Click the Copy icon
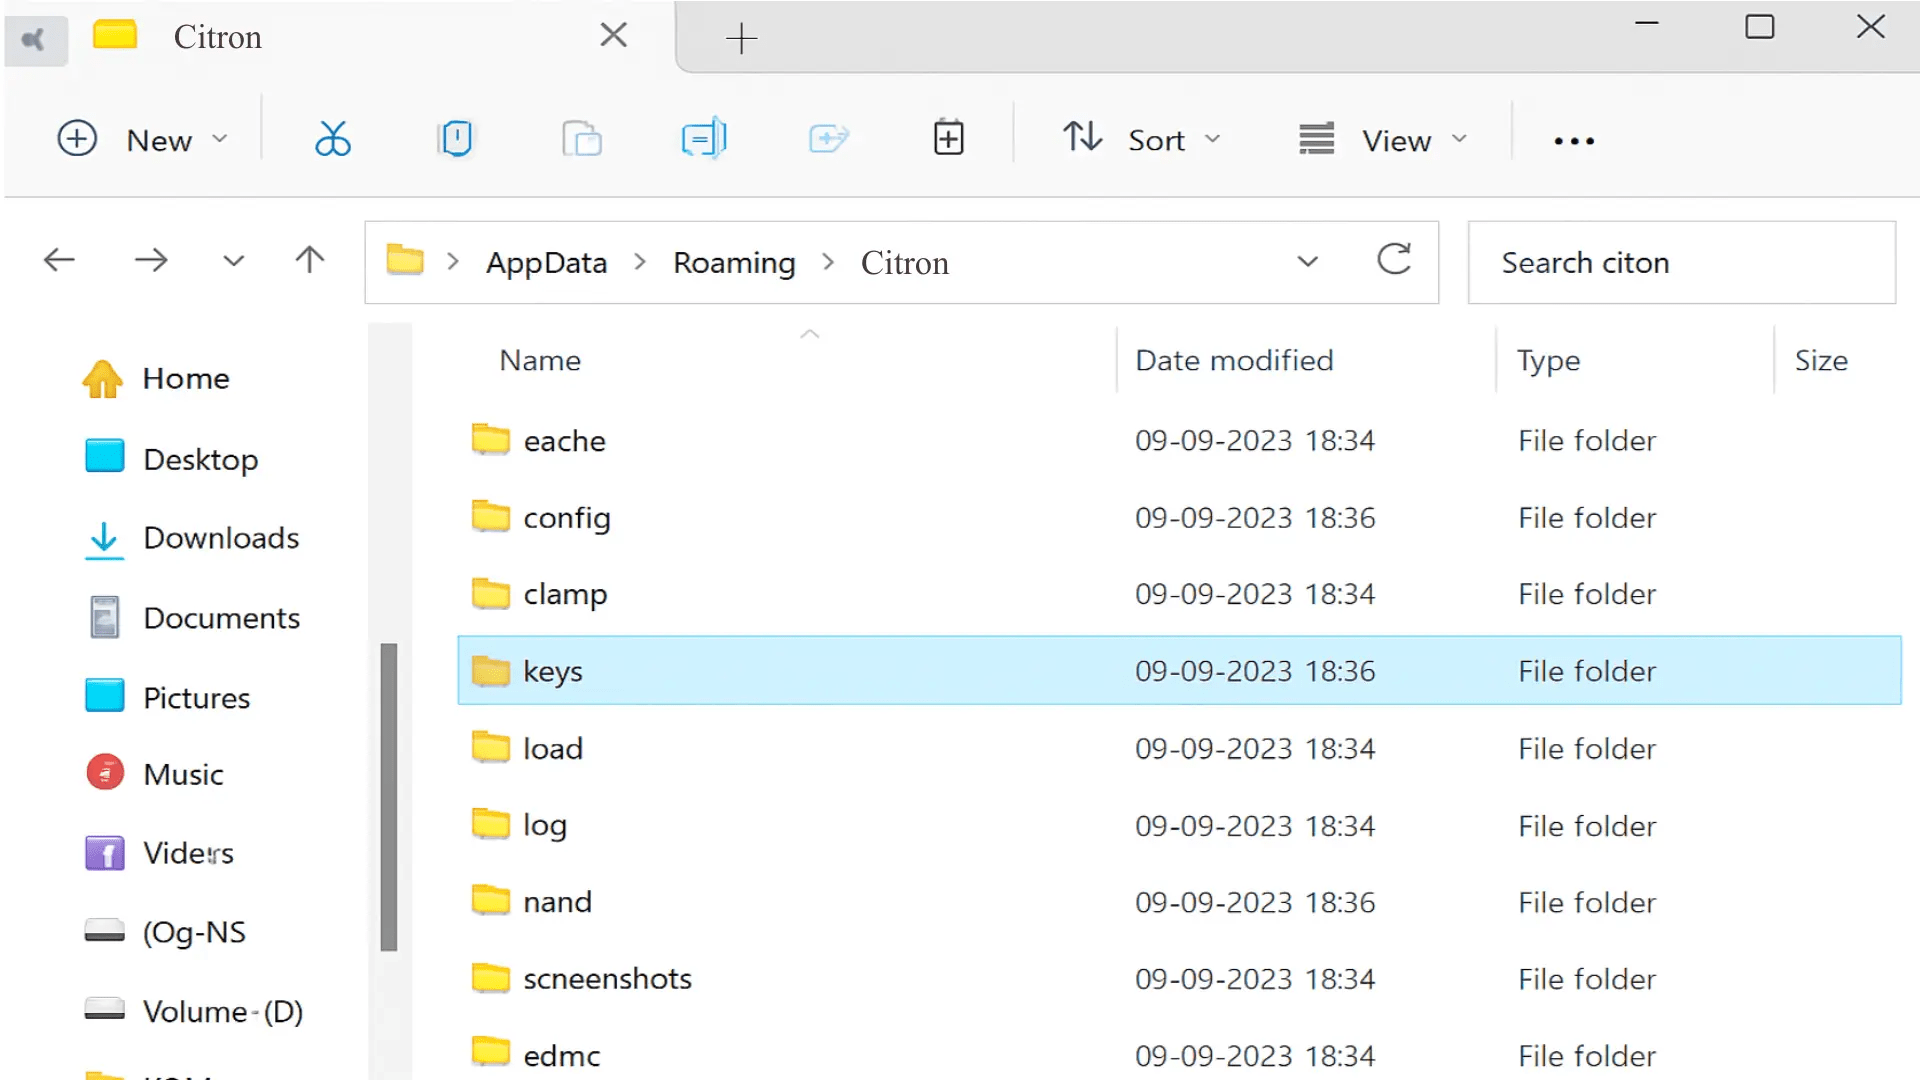 click(455, 138)
